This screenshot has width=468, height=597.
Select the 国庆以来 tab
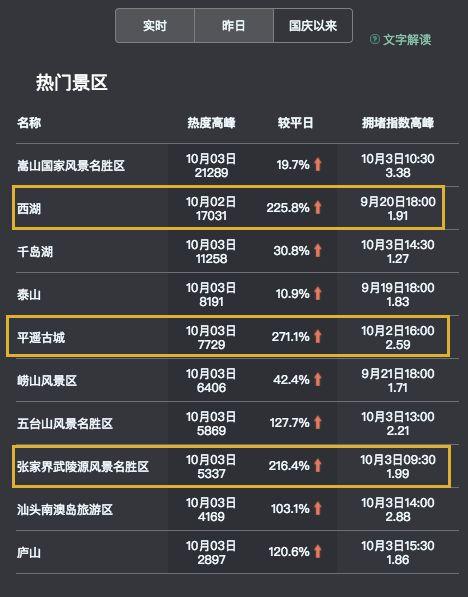(x=313, y=26)
